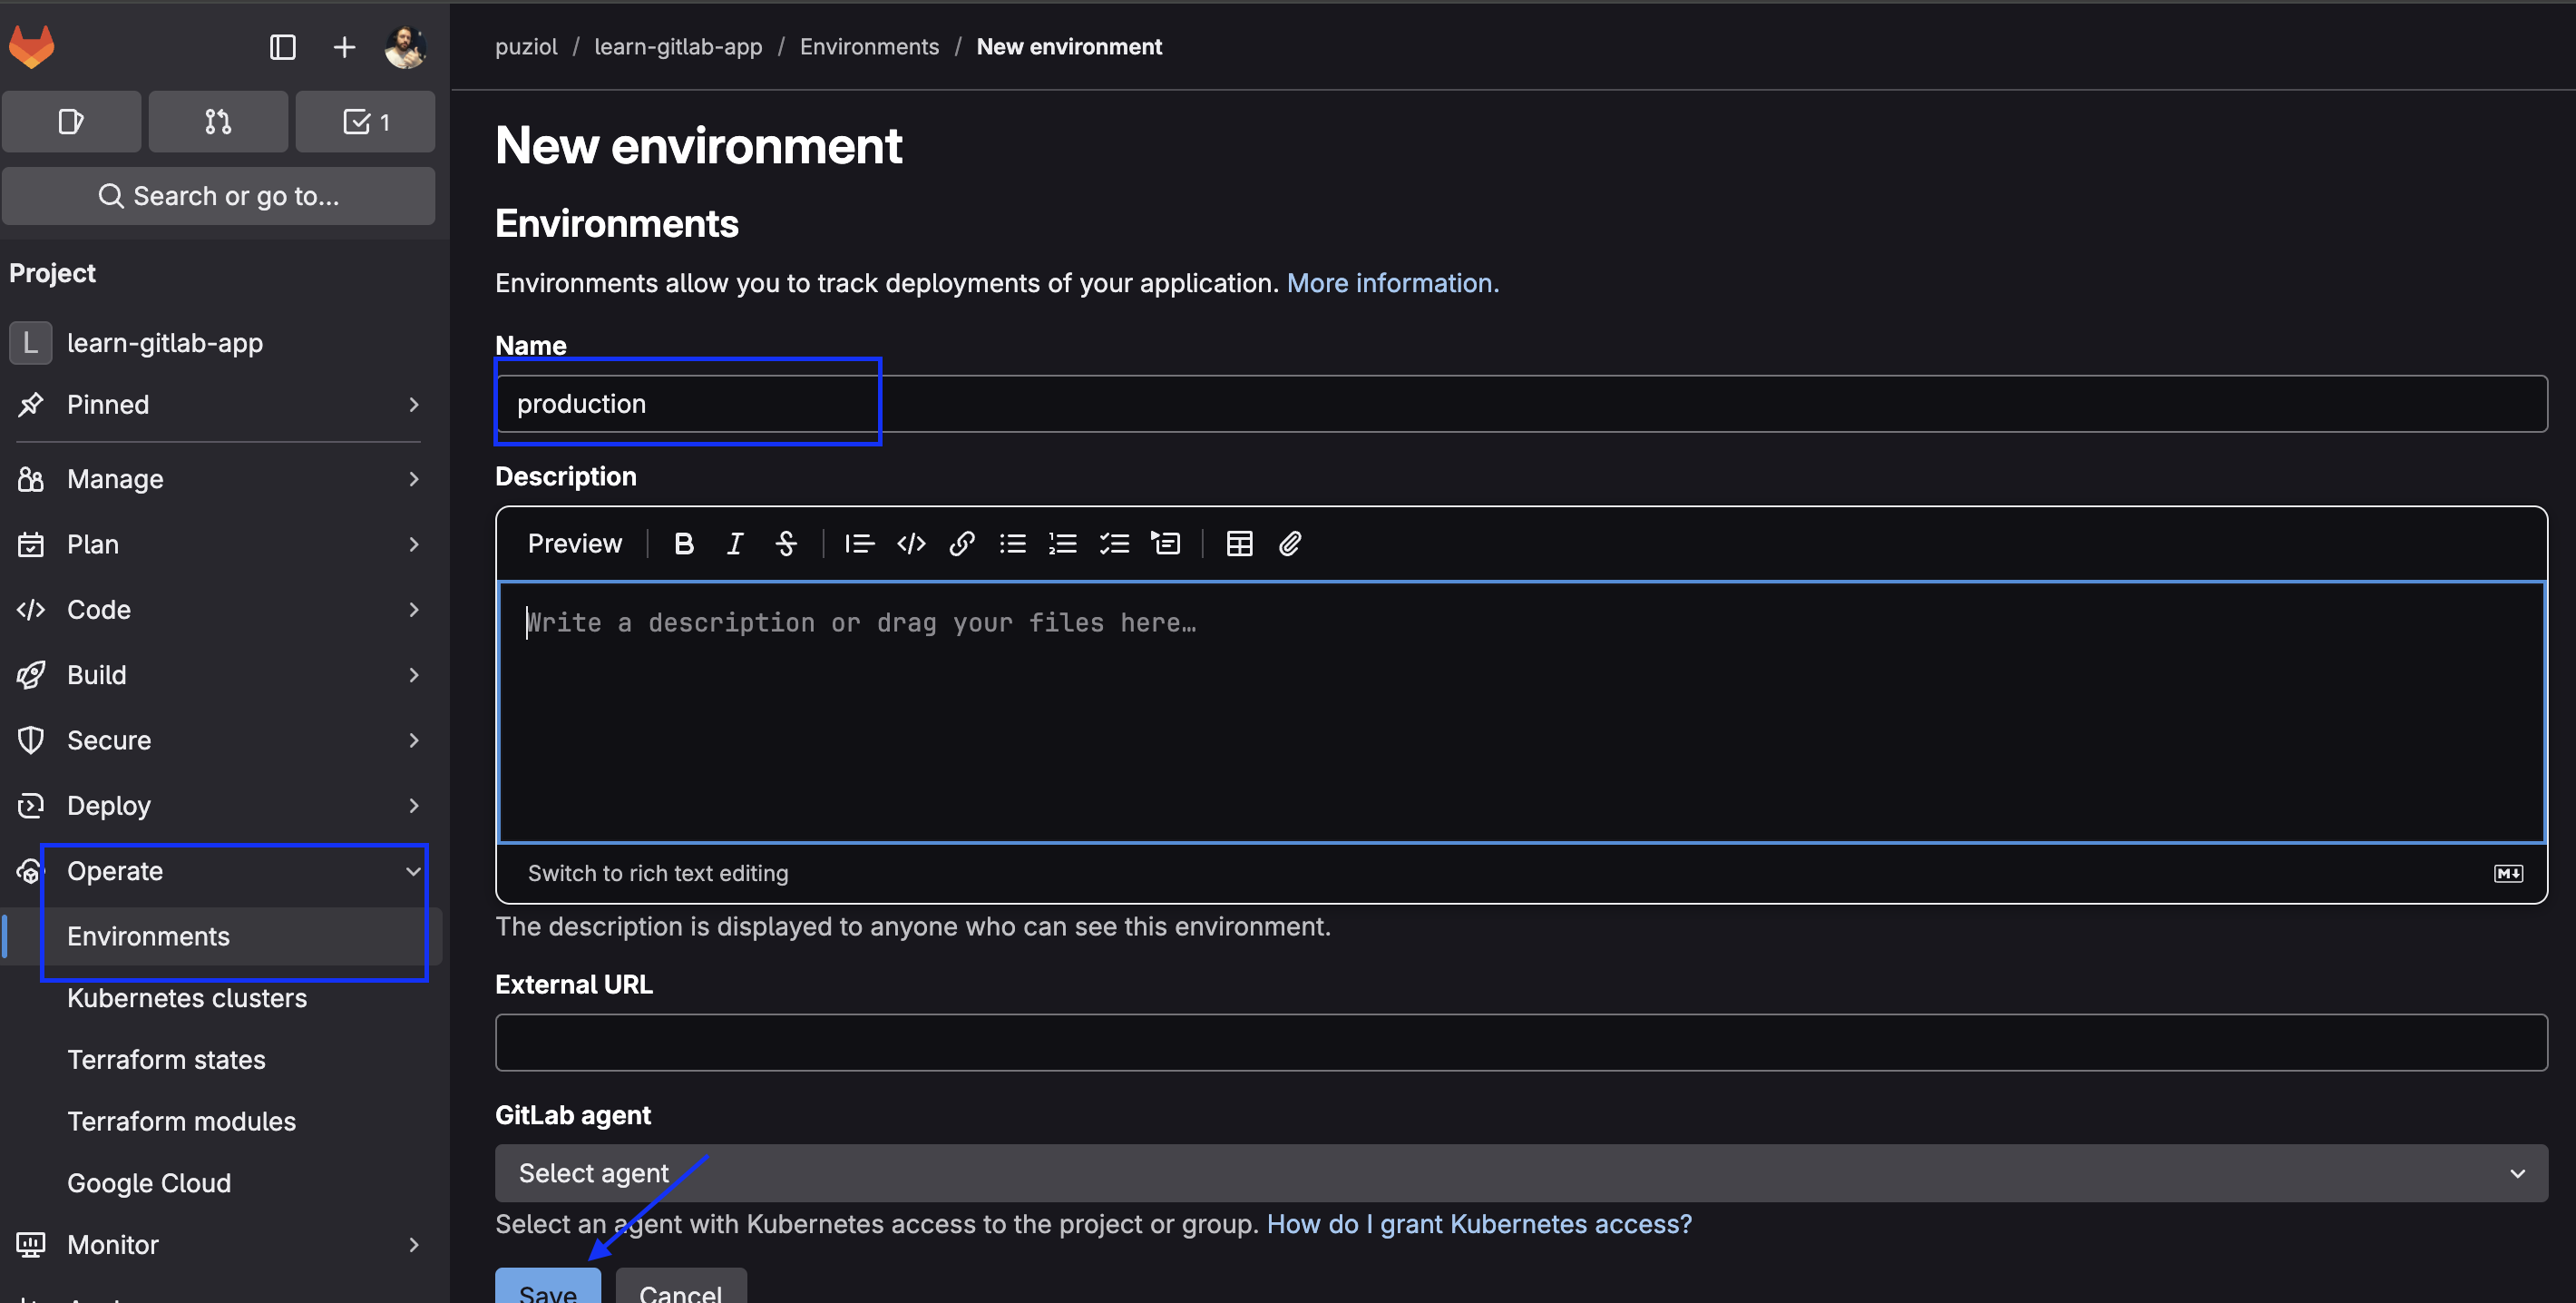The width and height of the screenshot is (2576, 1303).
Task: Switch to the Preview tab
Action: coord(574,543)
